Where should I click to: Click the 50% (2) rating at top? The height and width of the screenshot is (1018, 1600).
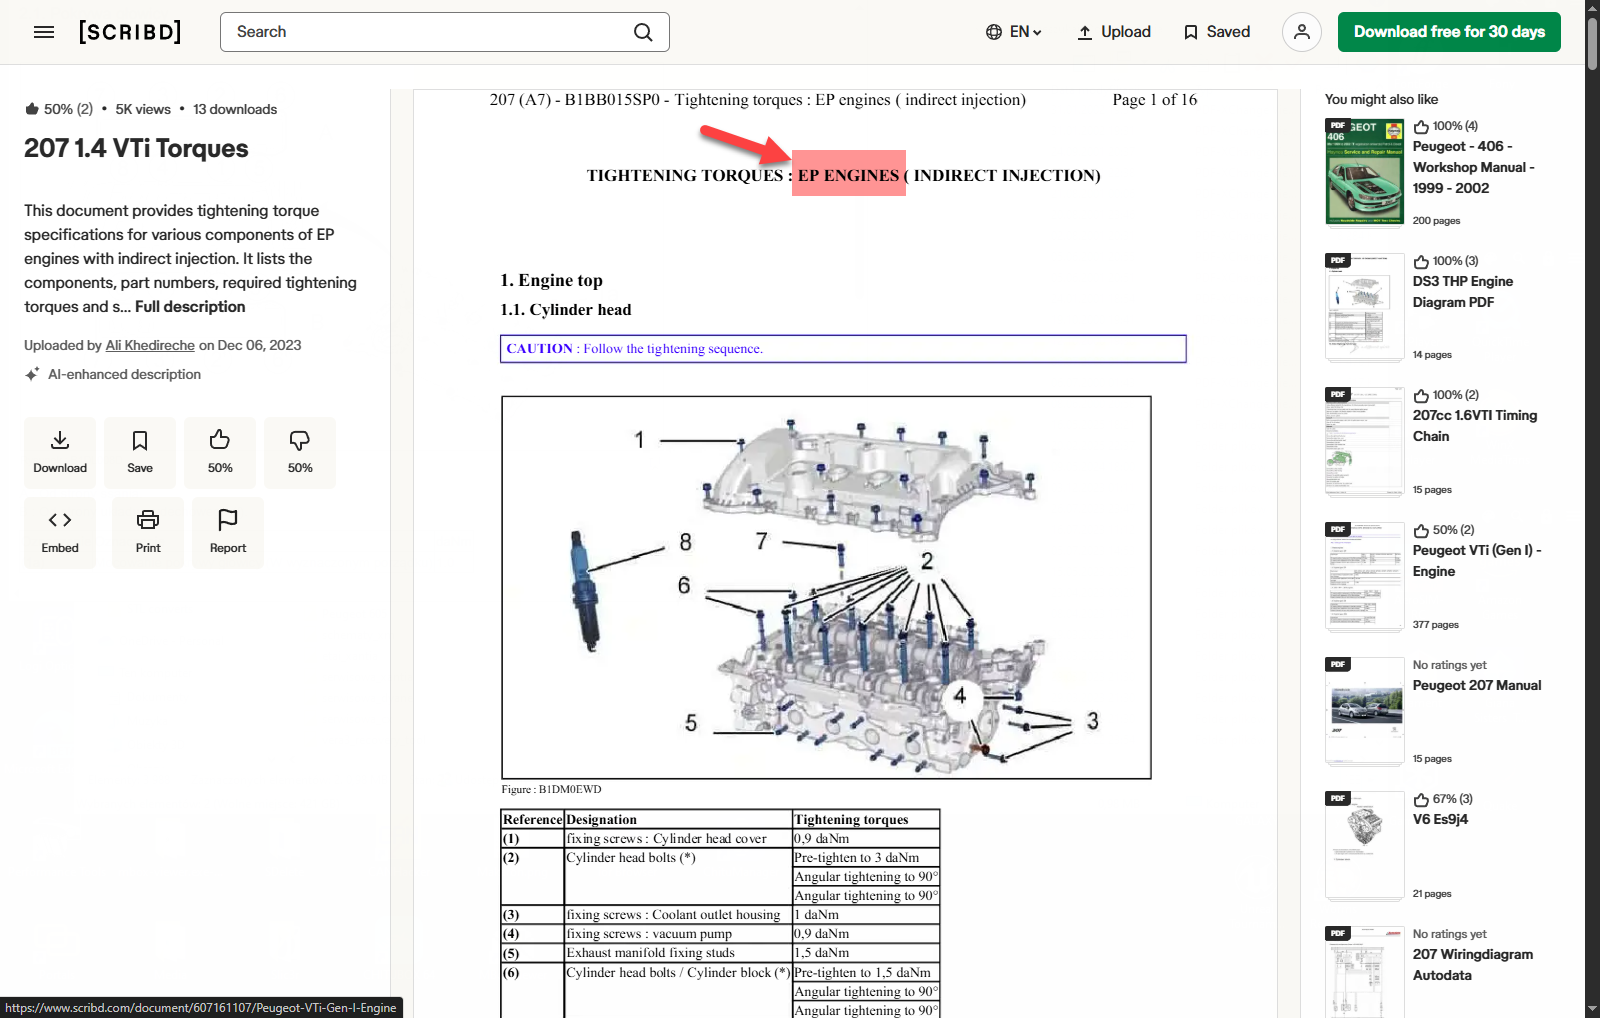tap(59, 109)
